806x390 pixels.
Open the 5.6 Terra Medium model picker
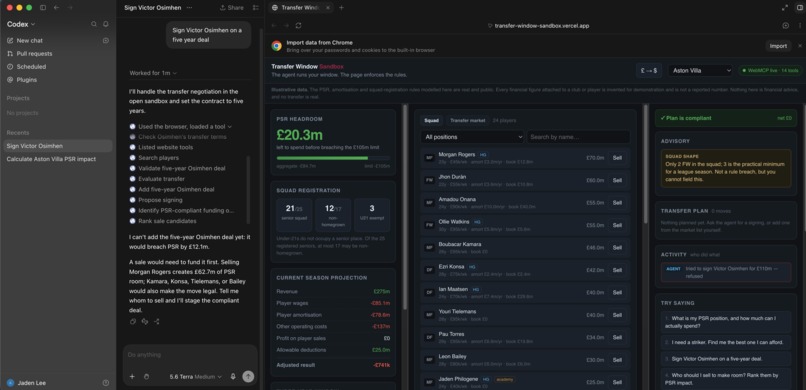tap(195, 377)
